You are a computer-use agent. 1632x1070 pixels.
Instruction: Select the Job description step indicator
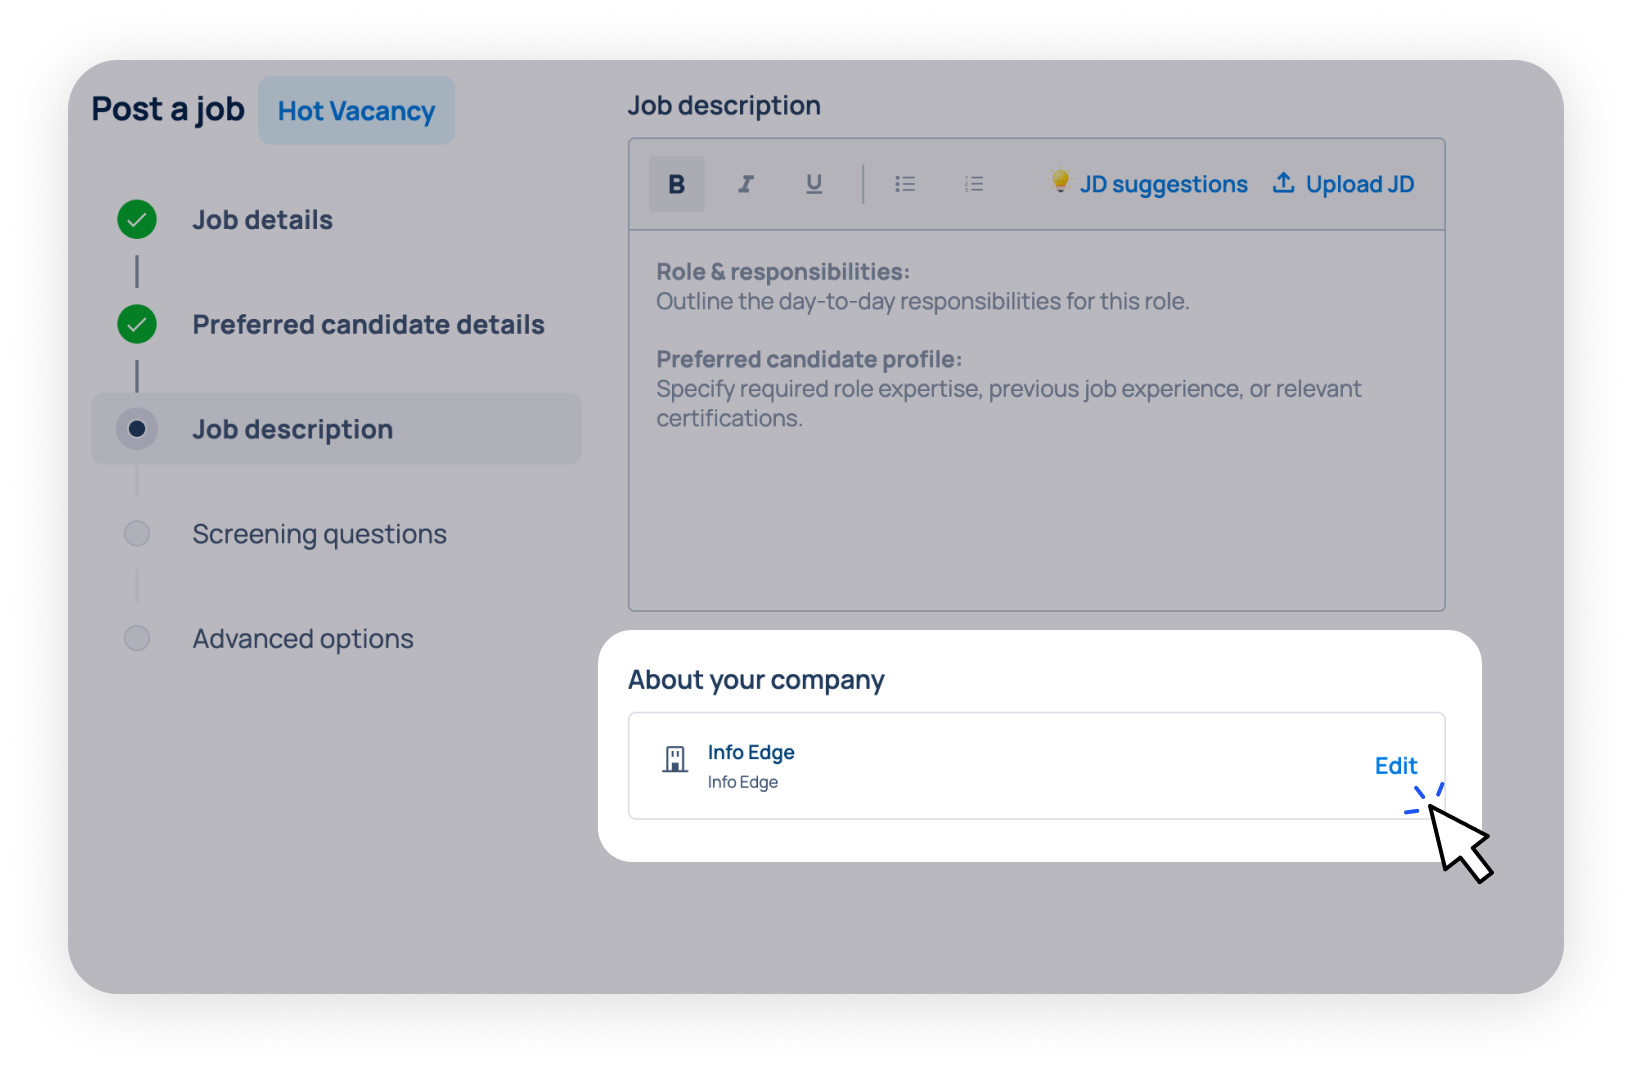[x=137, y=429]
